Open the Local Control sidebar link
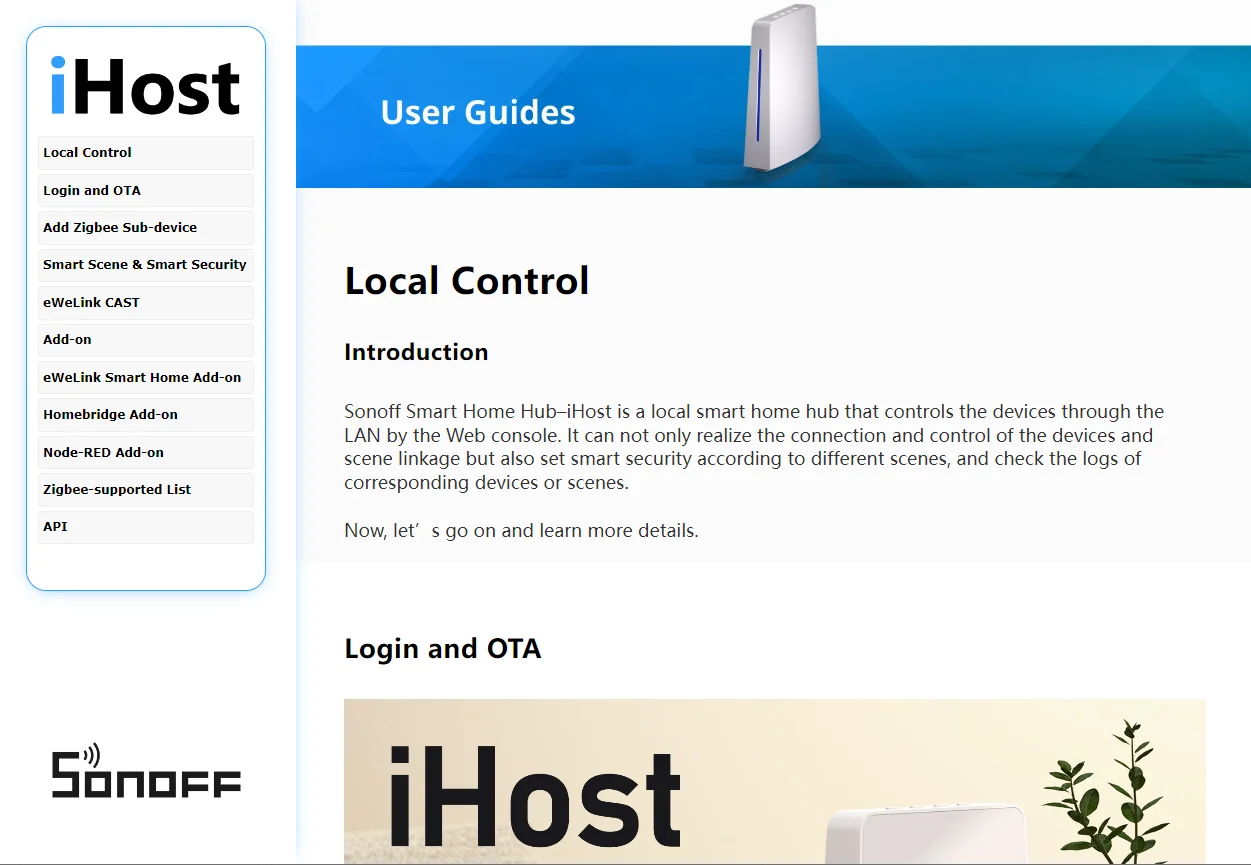 click(x=146, y=153)
